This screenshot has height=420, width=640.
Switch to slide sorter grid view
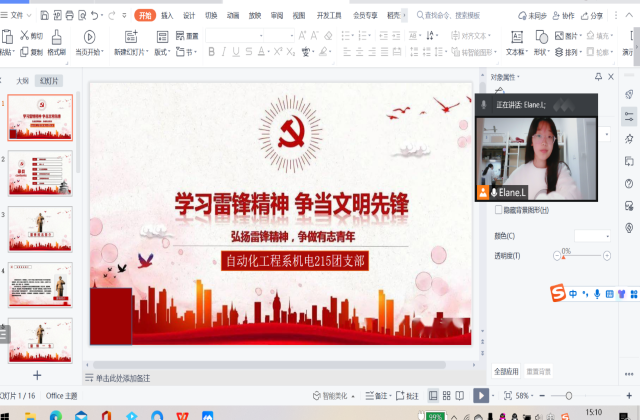(x=447, y=396)
